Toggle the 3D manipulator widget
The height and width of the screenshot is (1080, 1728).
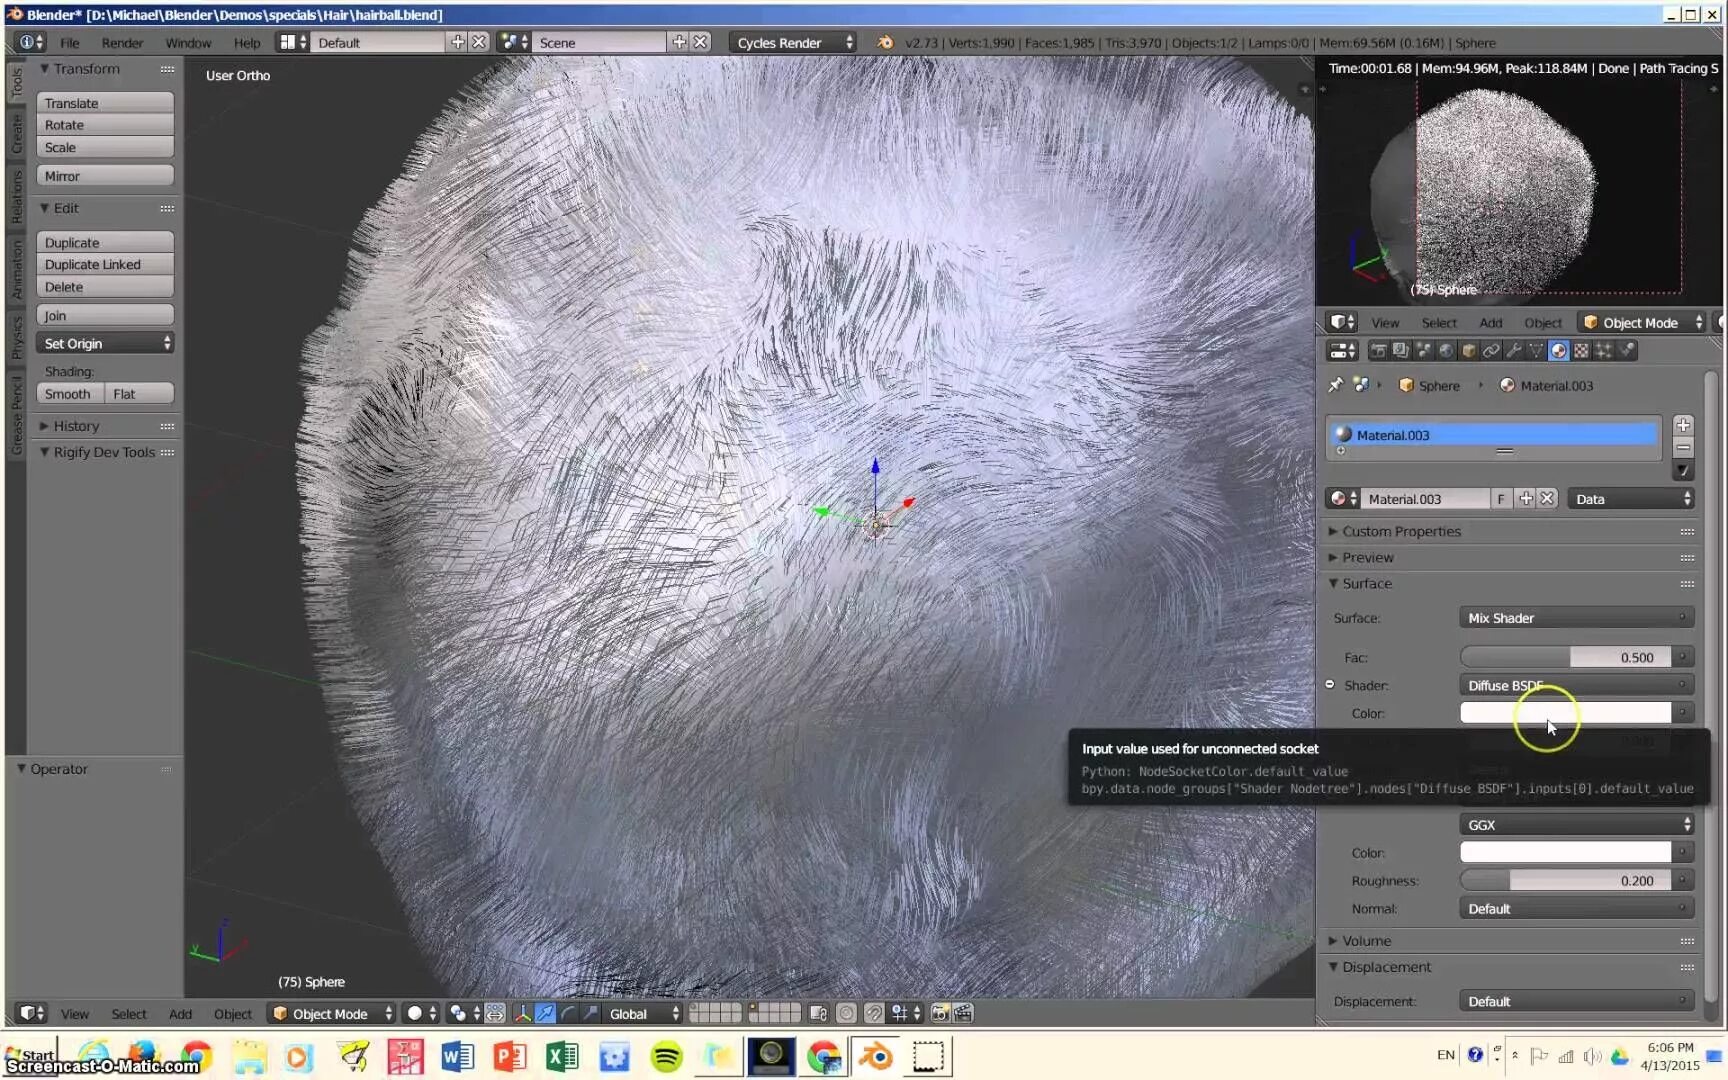pyautogui.click(x=522, y=1013)
